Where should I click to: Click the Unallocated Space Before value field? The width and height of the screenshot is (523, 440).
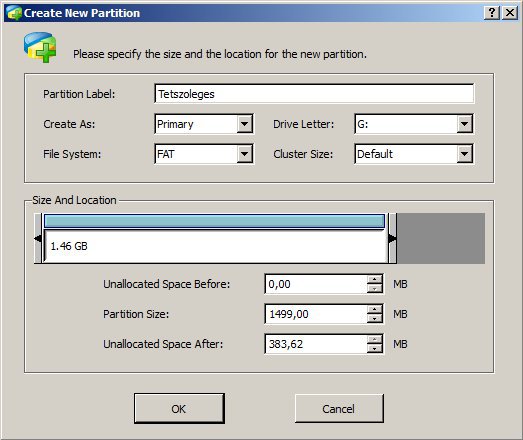316,284
